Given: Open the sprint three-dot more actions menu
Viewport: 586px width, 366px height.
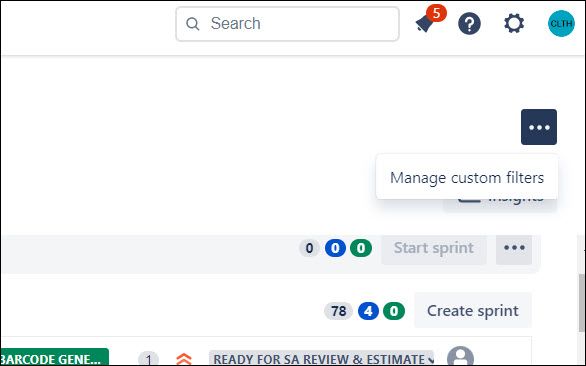Looking at the screenshot, I should click(x=514, y=248).
